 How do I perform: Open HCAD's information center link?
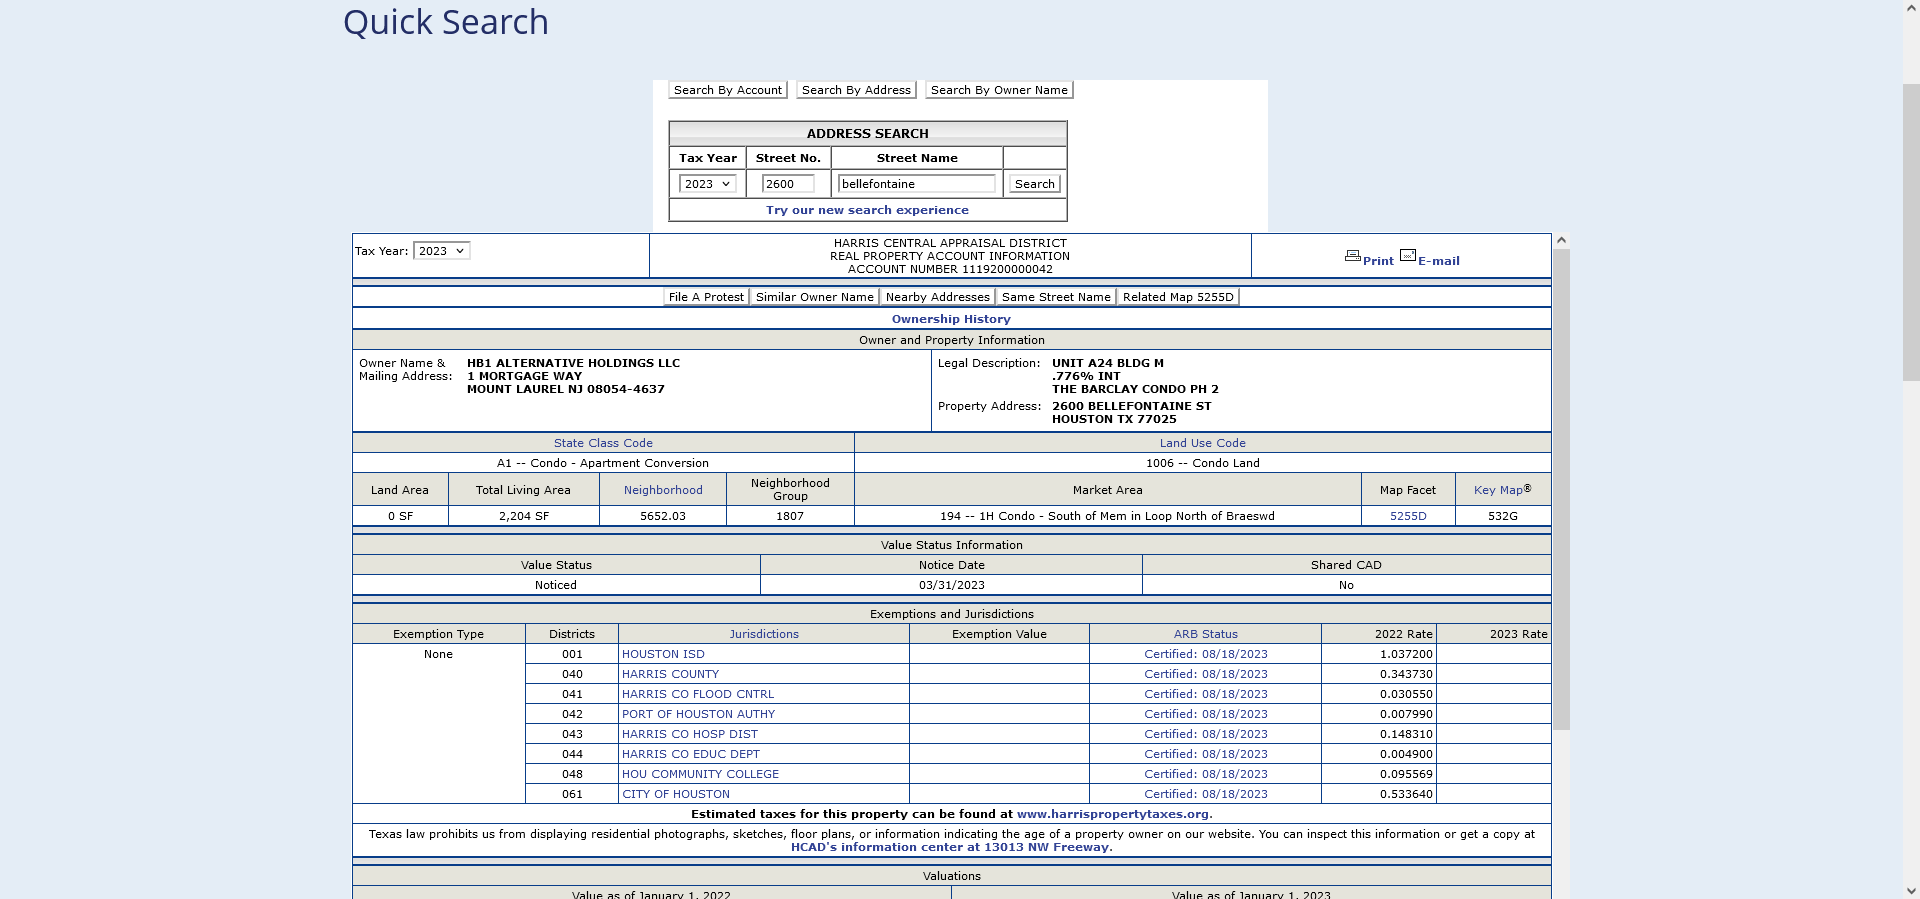tap(950, 847)
